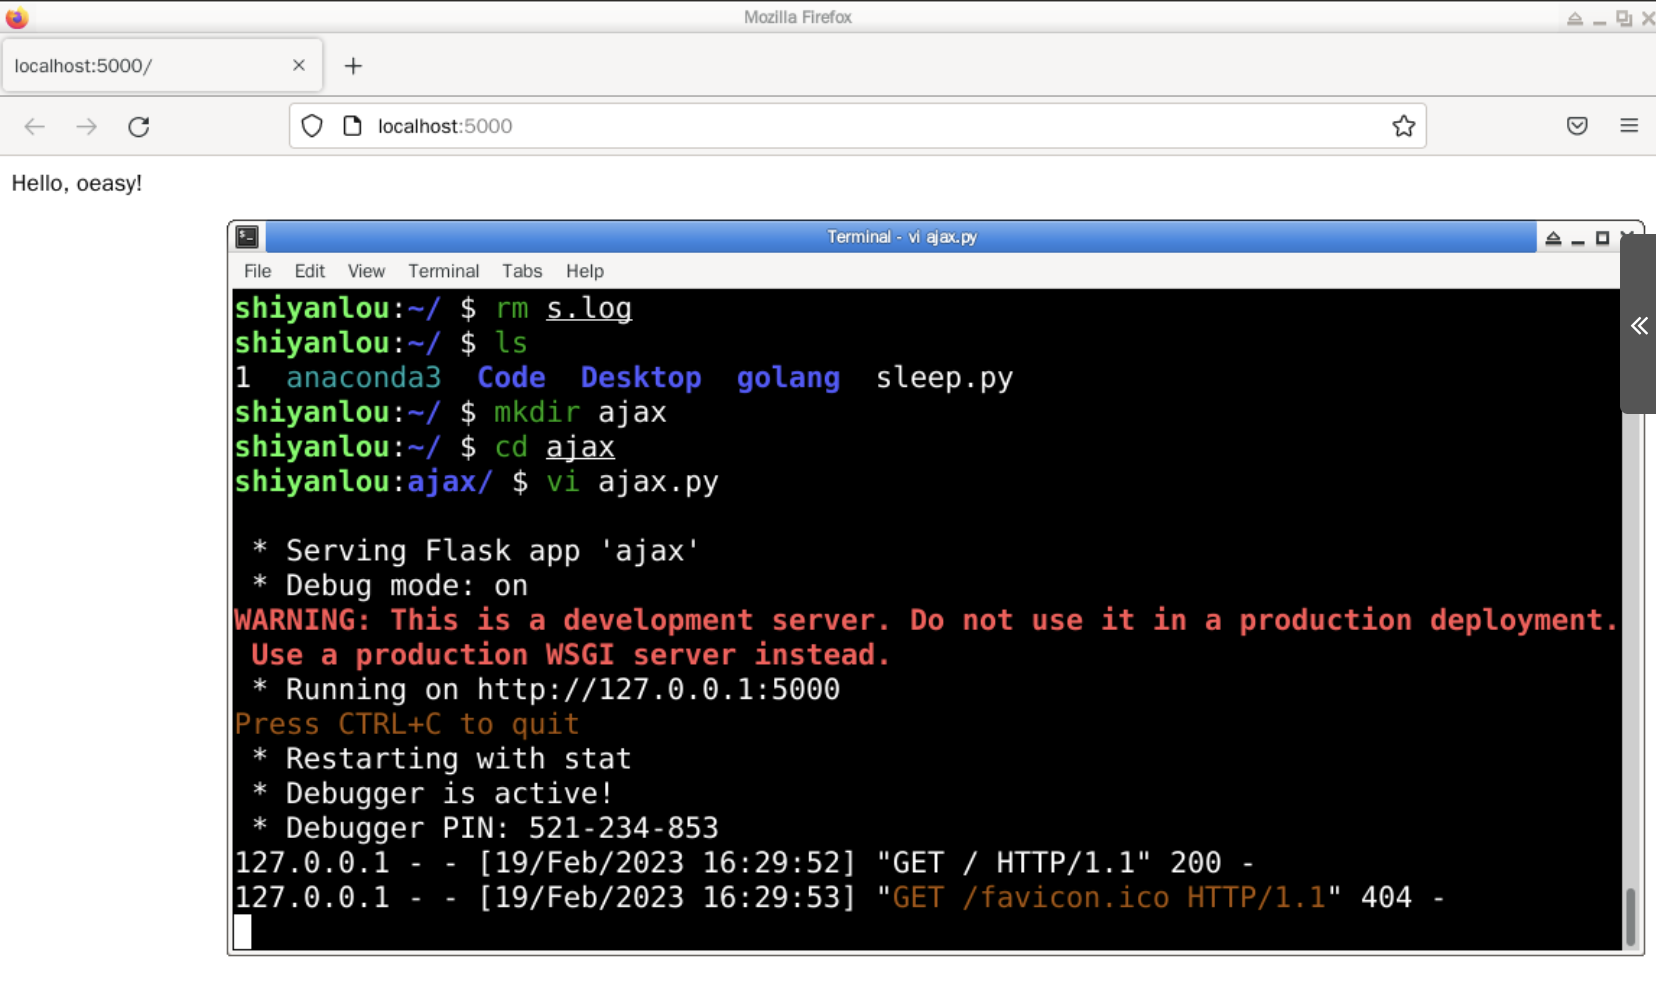The height and width of the screenshot is (996, 1656).
Task: Click 'Code' directory in ls output
Action: coord(511,377)
